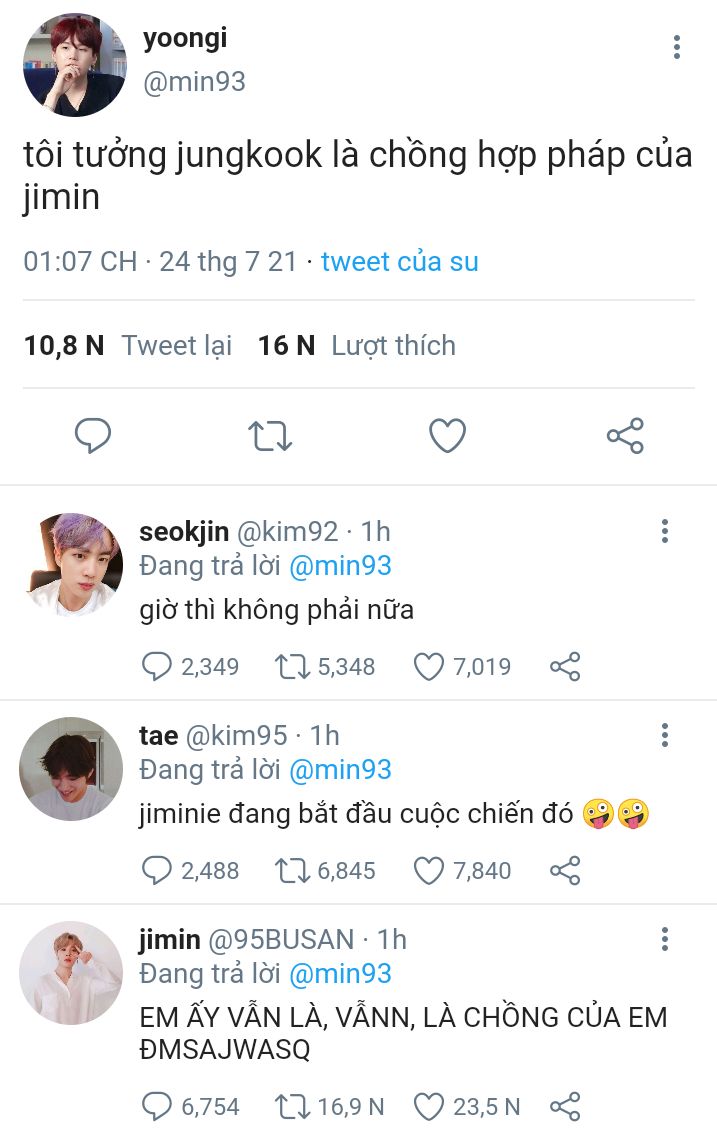Viewport: 717px width, 1135px height.
Task: Retweet jimin's reply with 16,9 N
Action: pos(291,1107)
